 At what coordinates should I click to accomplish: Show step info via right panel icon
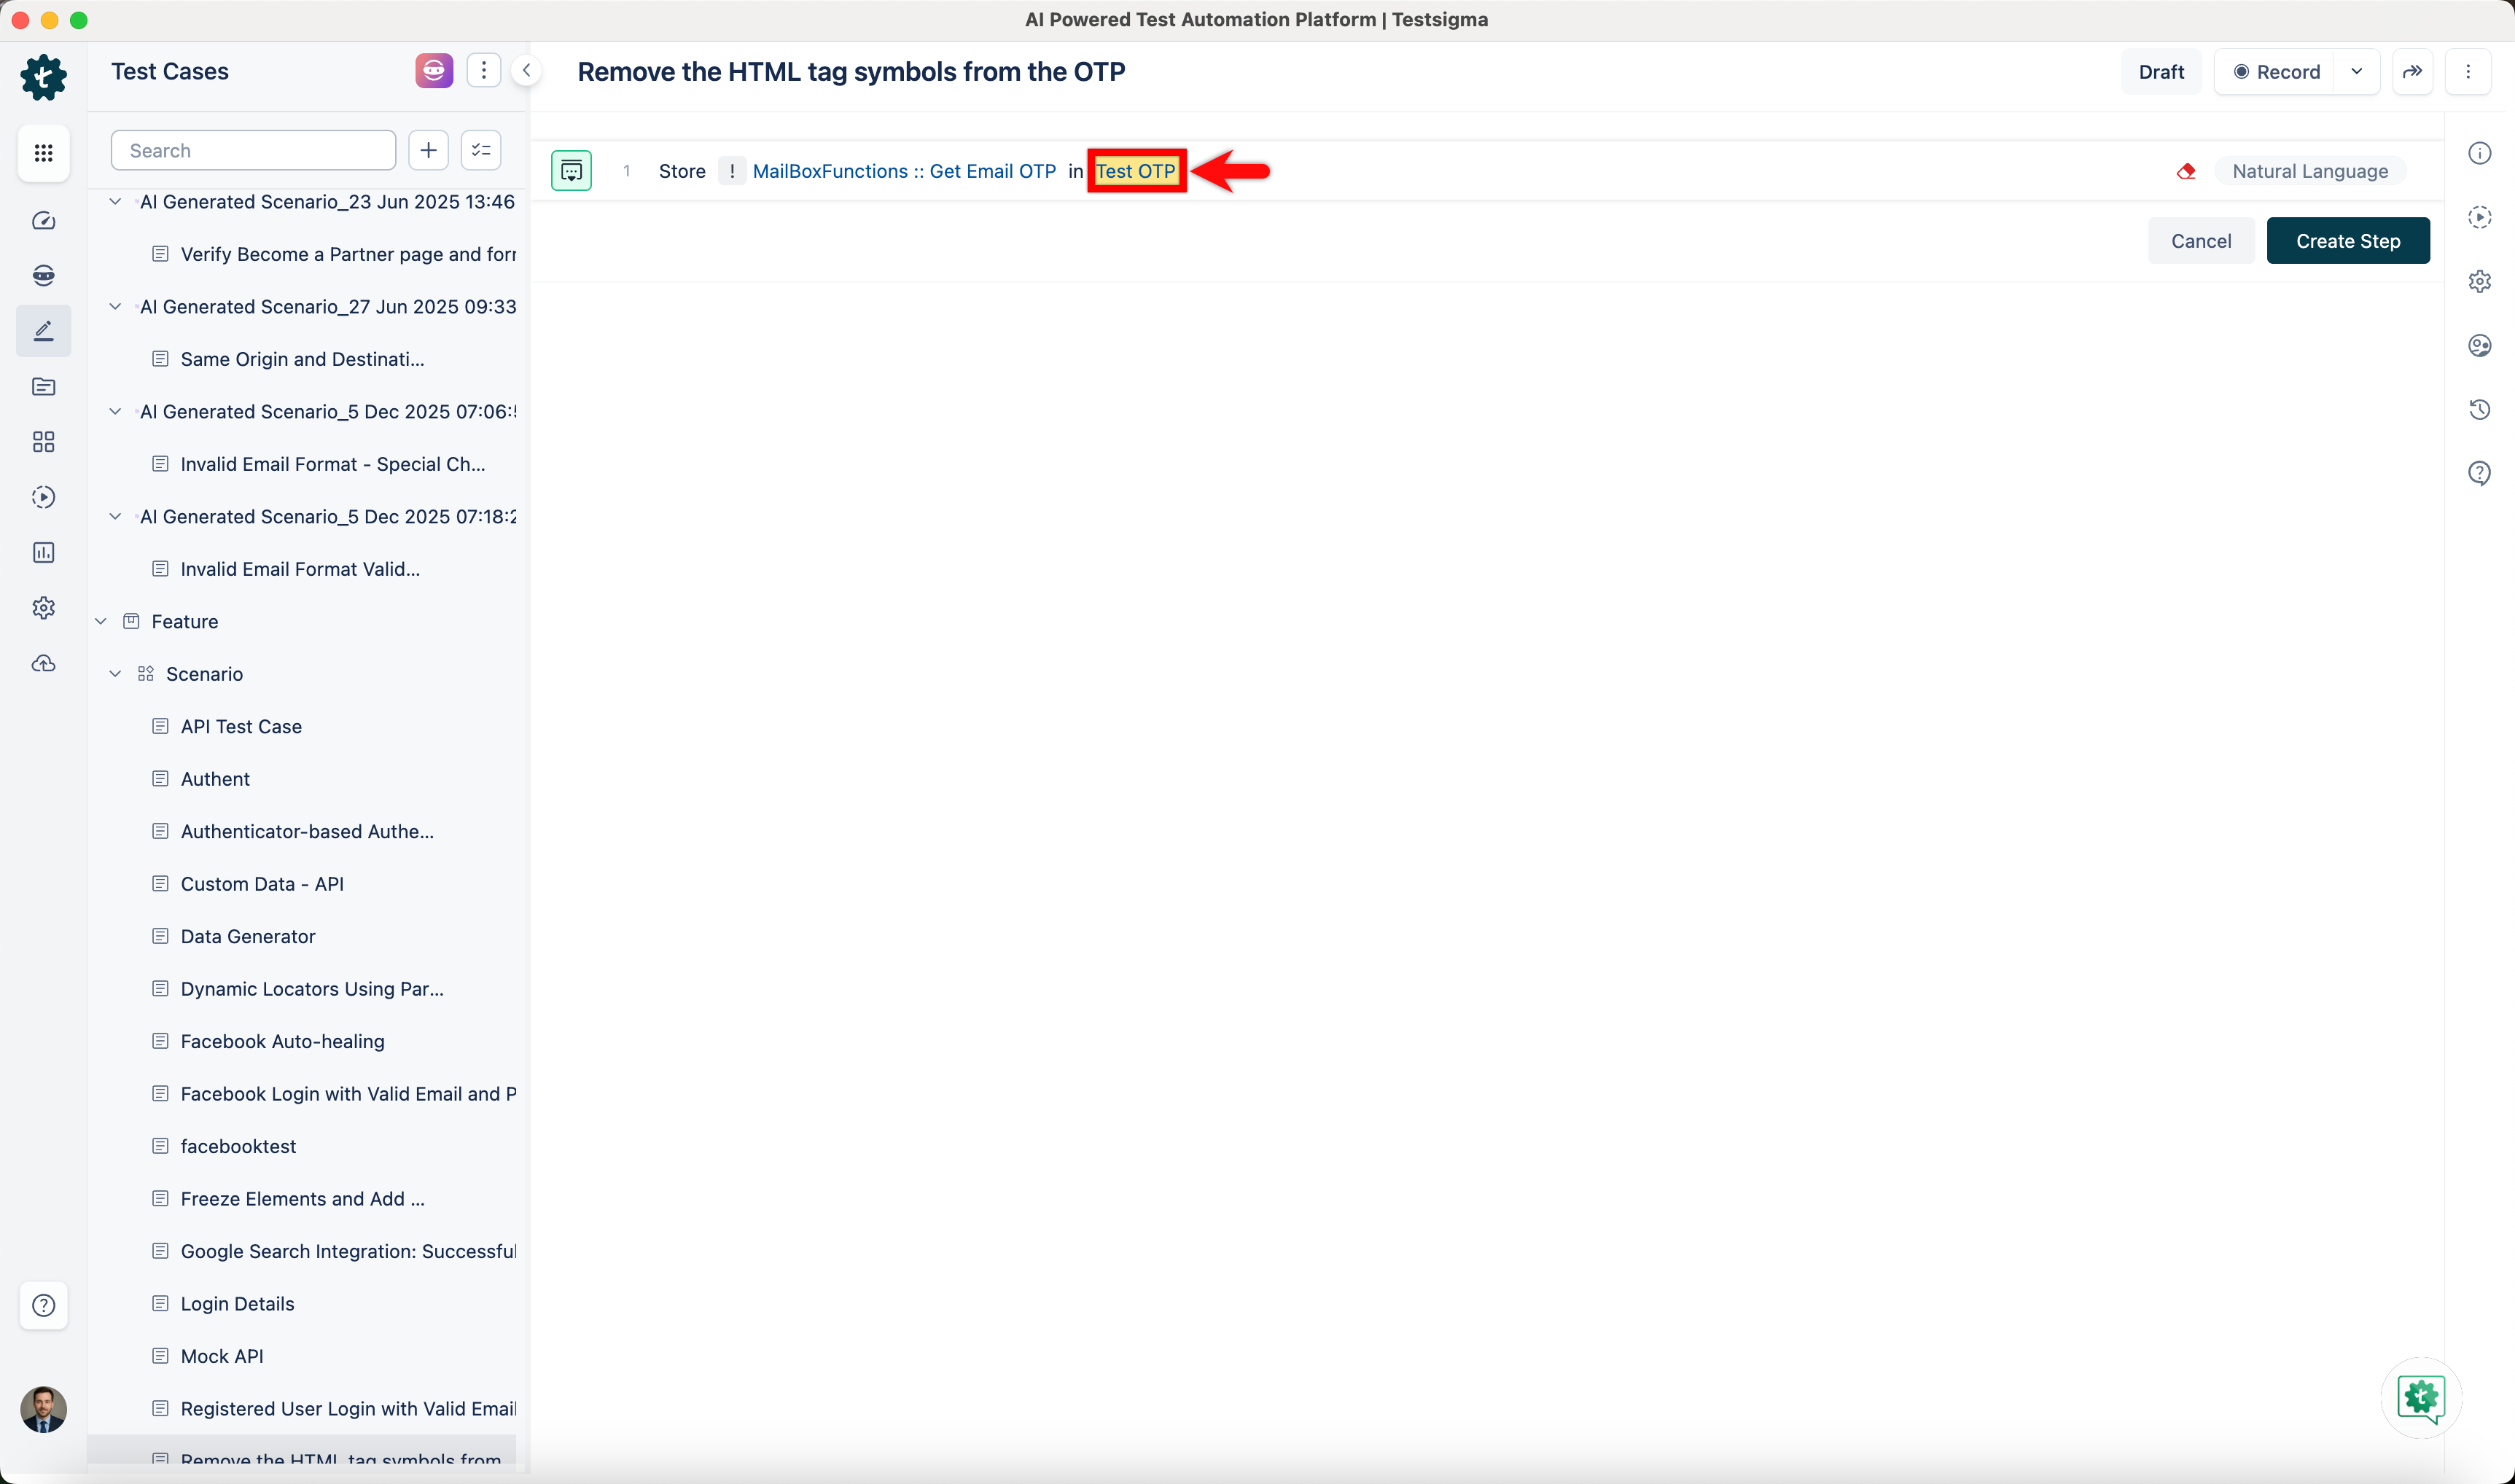[x=2481, y=152]
